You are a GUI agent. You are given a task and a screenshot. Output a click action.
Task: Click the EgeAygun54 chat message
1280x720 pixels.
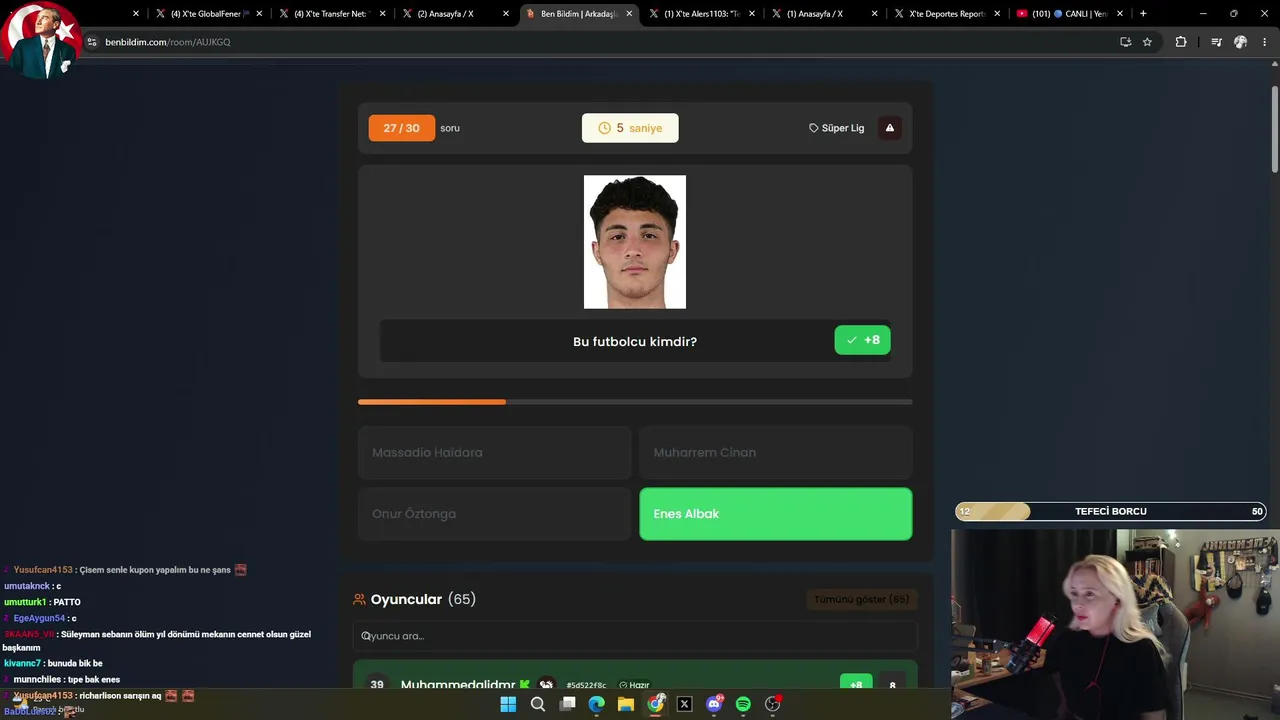pos(40,618)
